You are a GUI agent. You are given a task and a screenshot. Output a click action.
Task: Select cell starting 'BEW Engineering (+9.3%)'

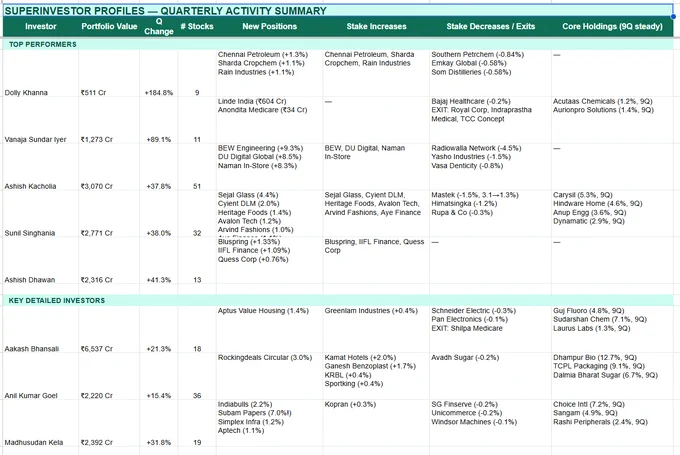(269, 167)
